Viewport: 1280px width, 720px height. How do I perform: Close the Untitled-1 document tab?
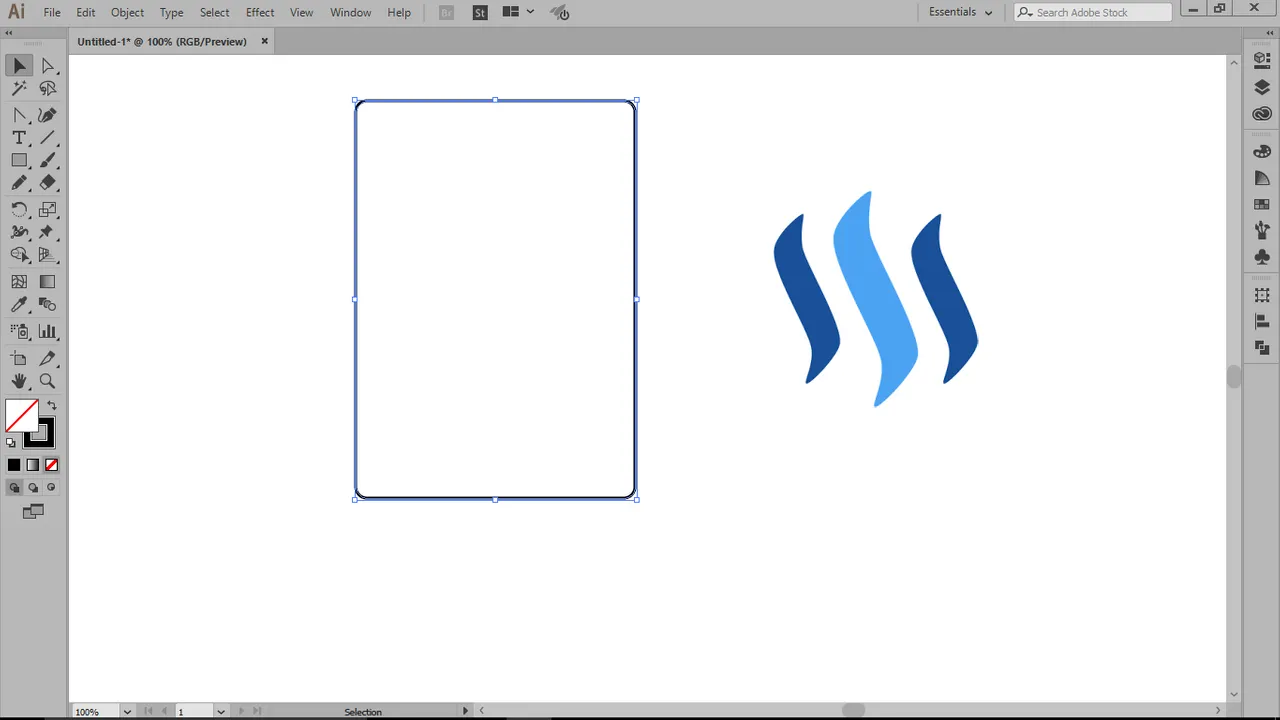[265, 41]
